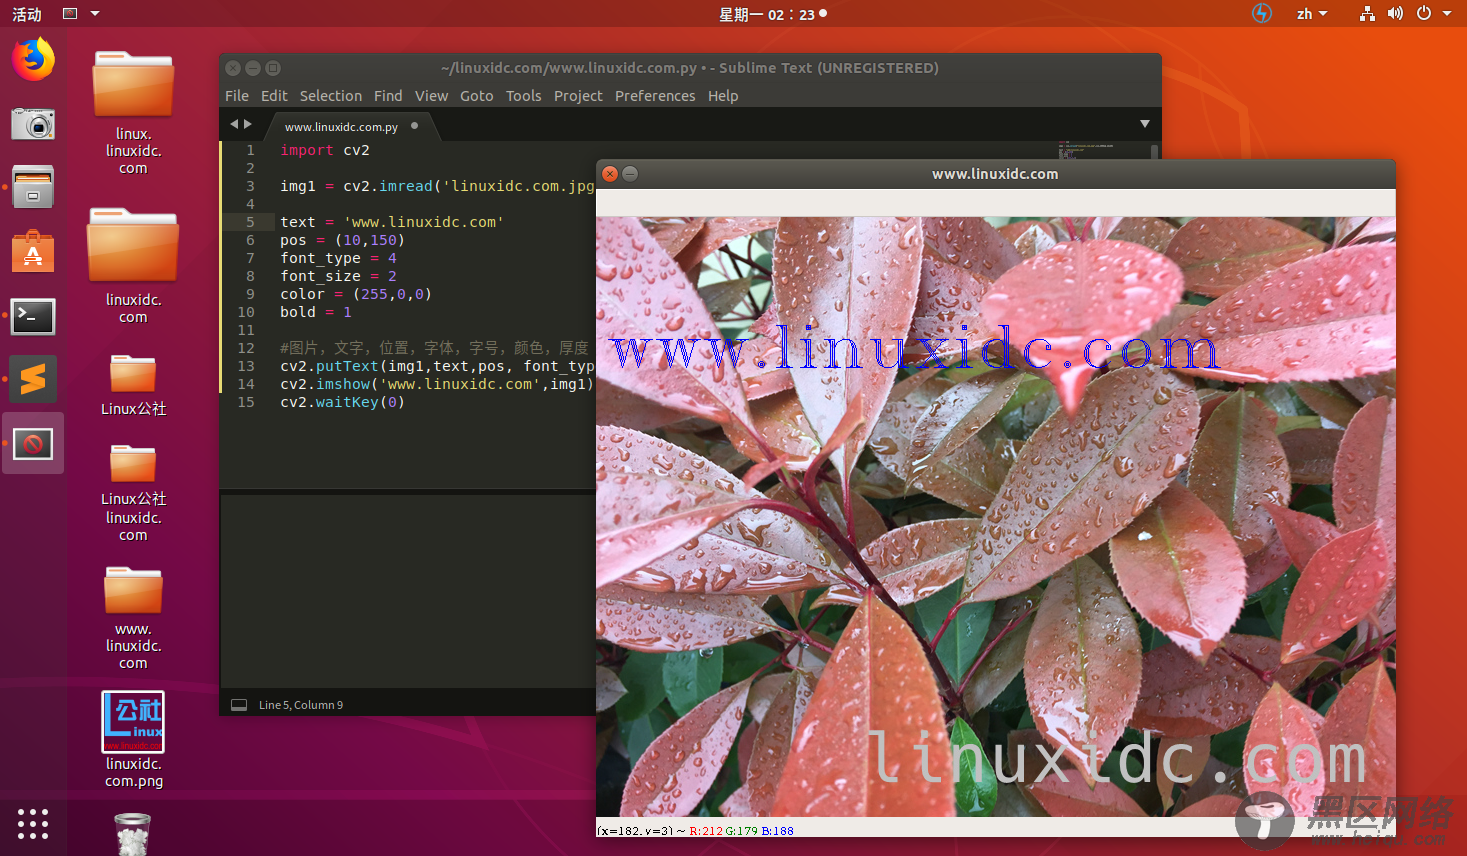Open the Help menu in Sublime Text
The image size is (1467, 856).
tap(723, 96)
